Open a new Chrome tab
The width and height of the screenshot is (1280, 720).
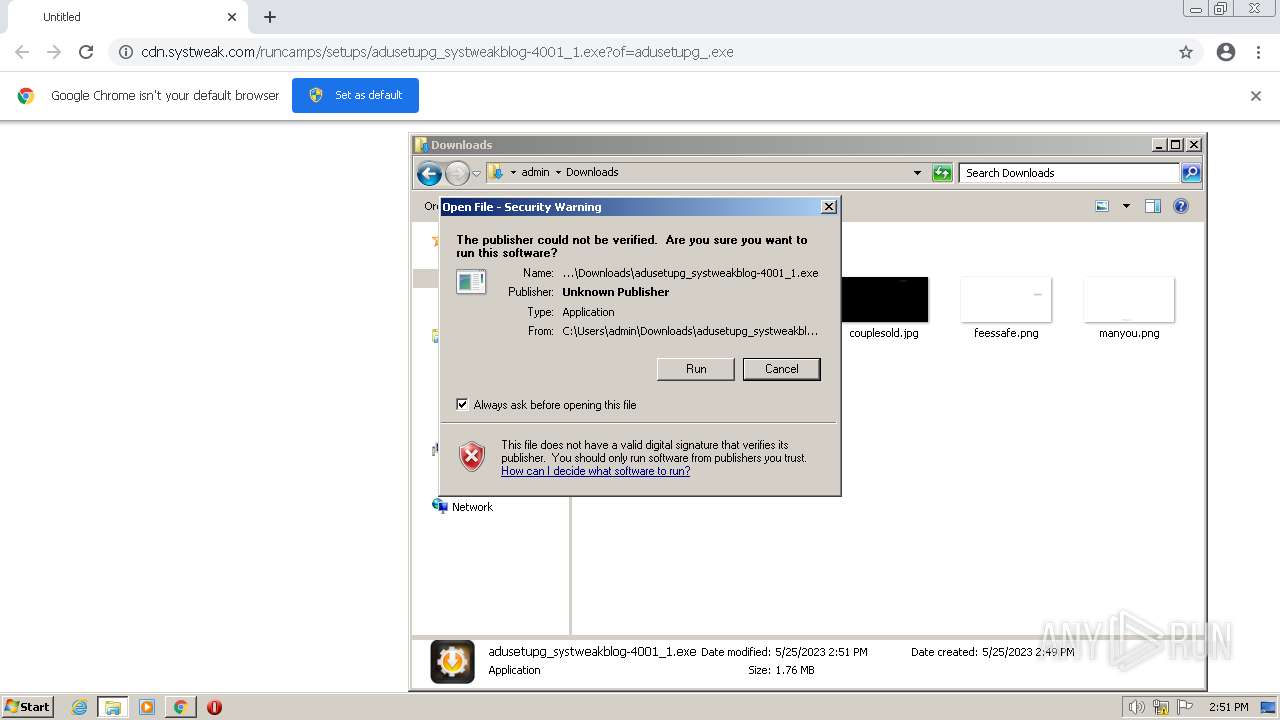(x=270, y=17)
